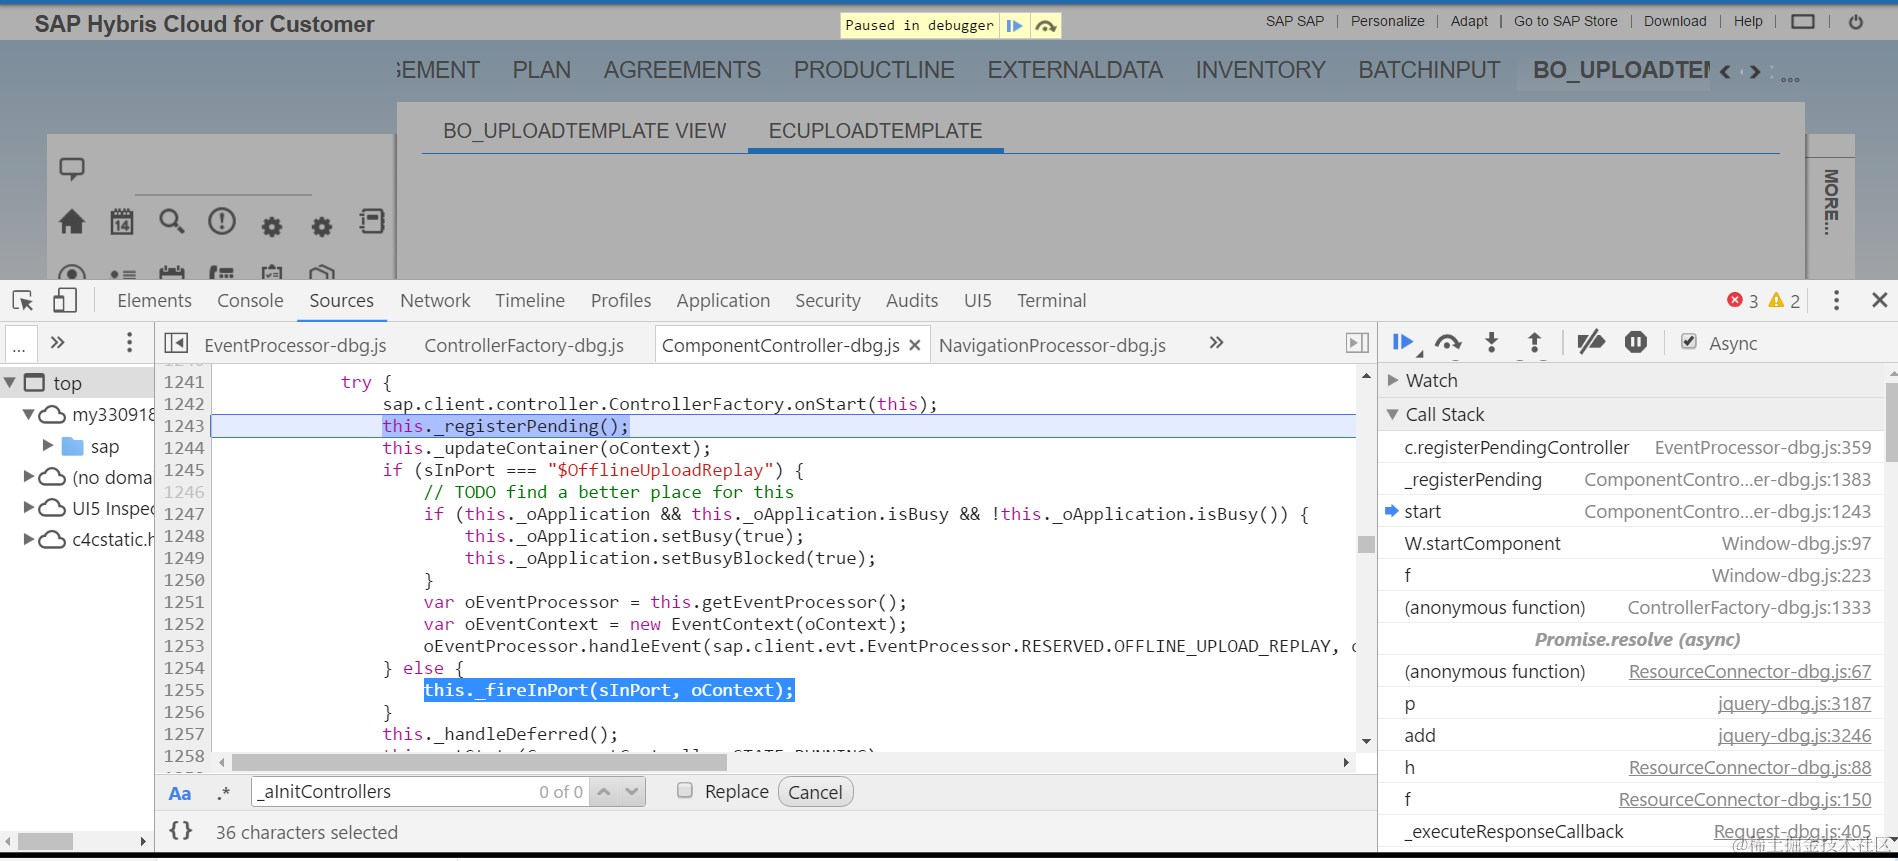The width and height of the screenshot is (1898, 861).
Task: Switch to the Console tab
Action: [x=250, y=301]
